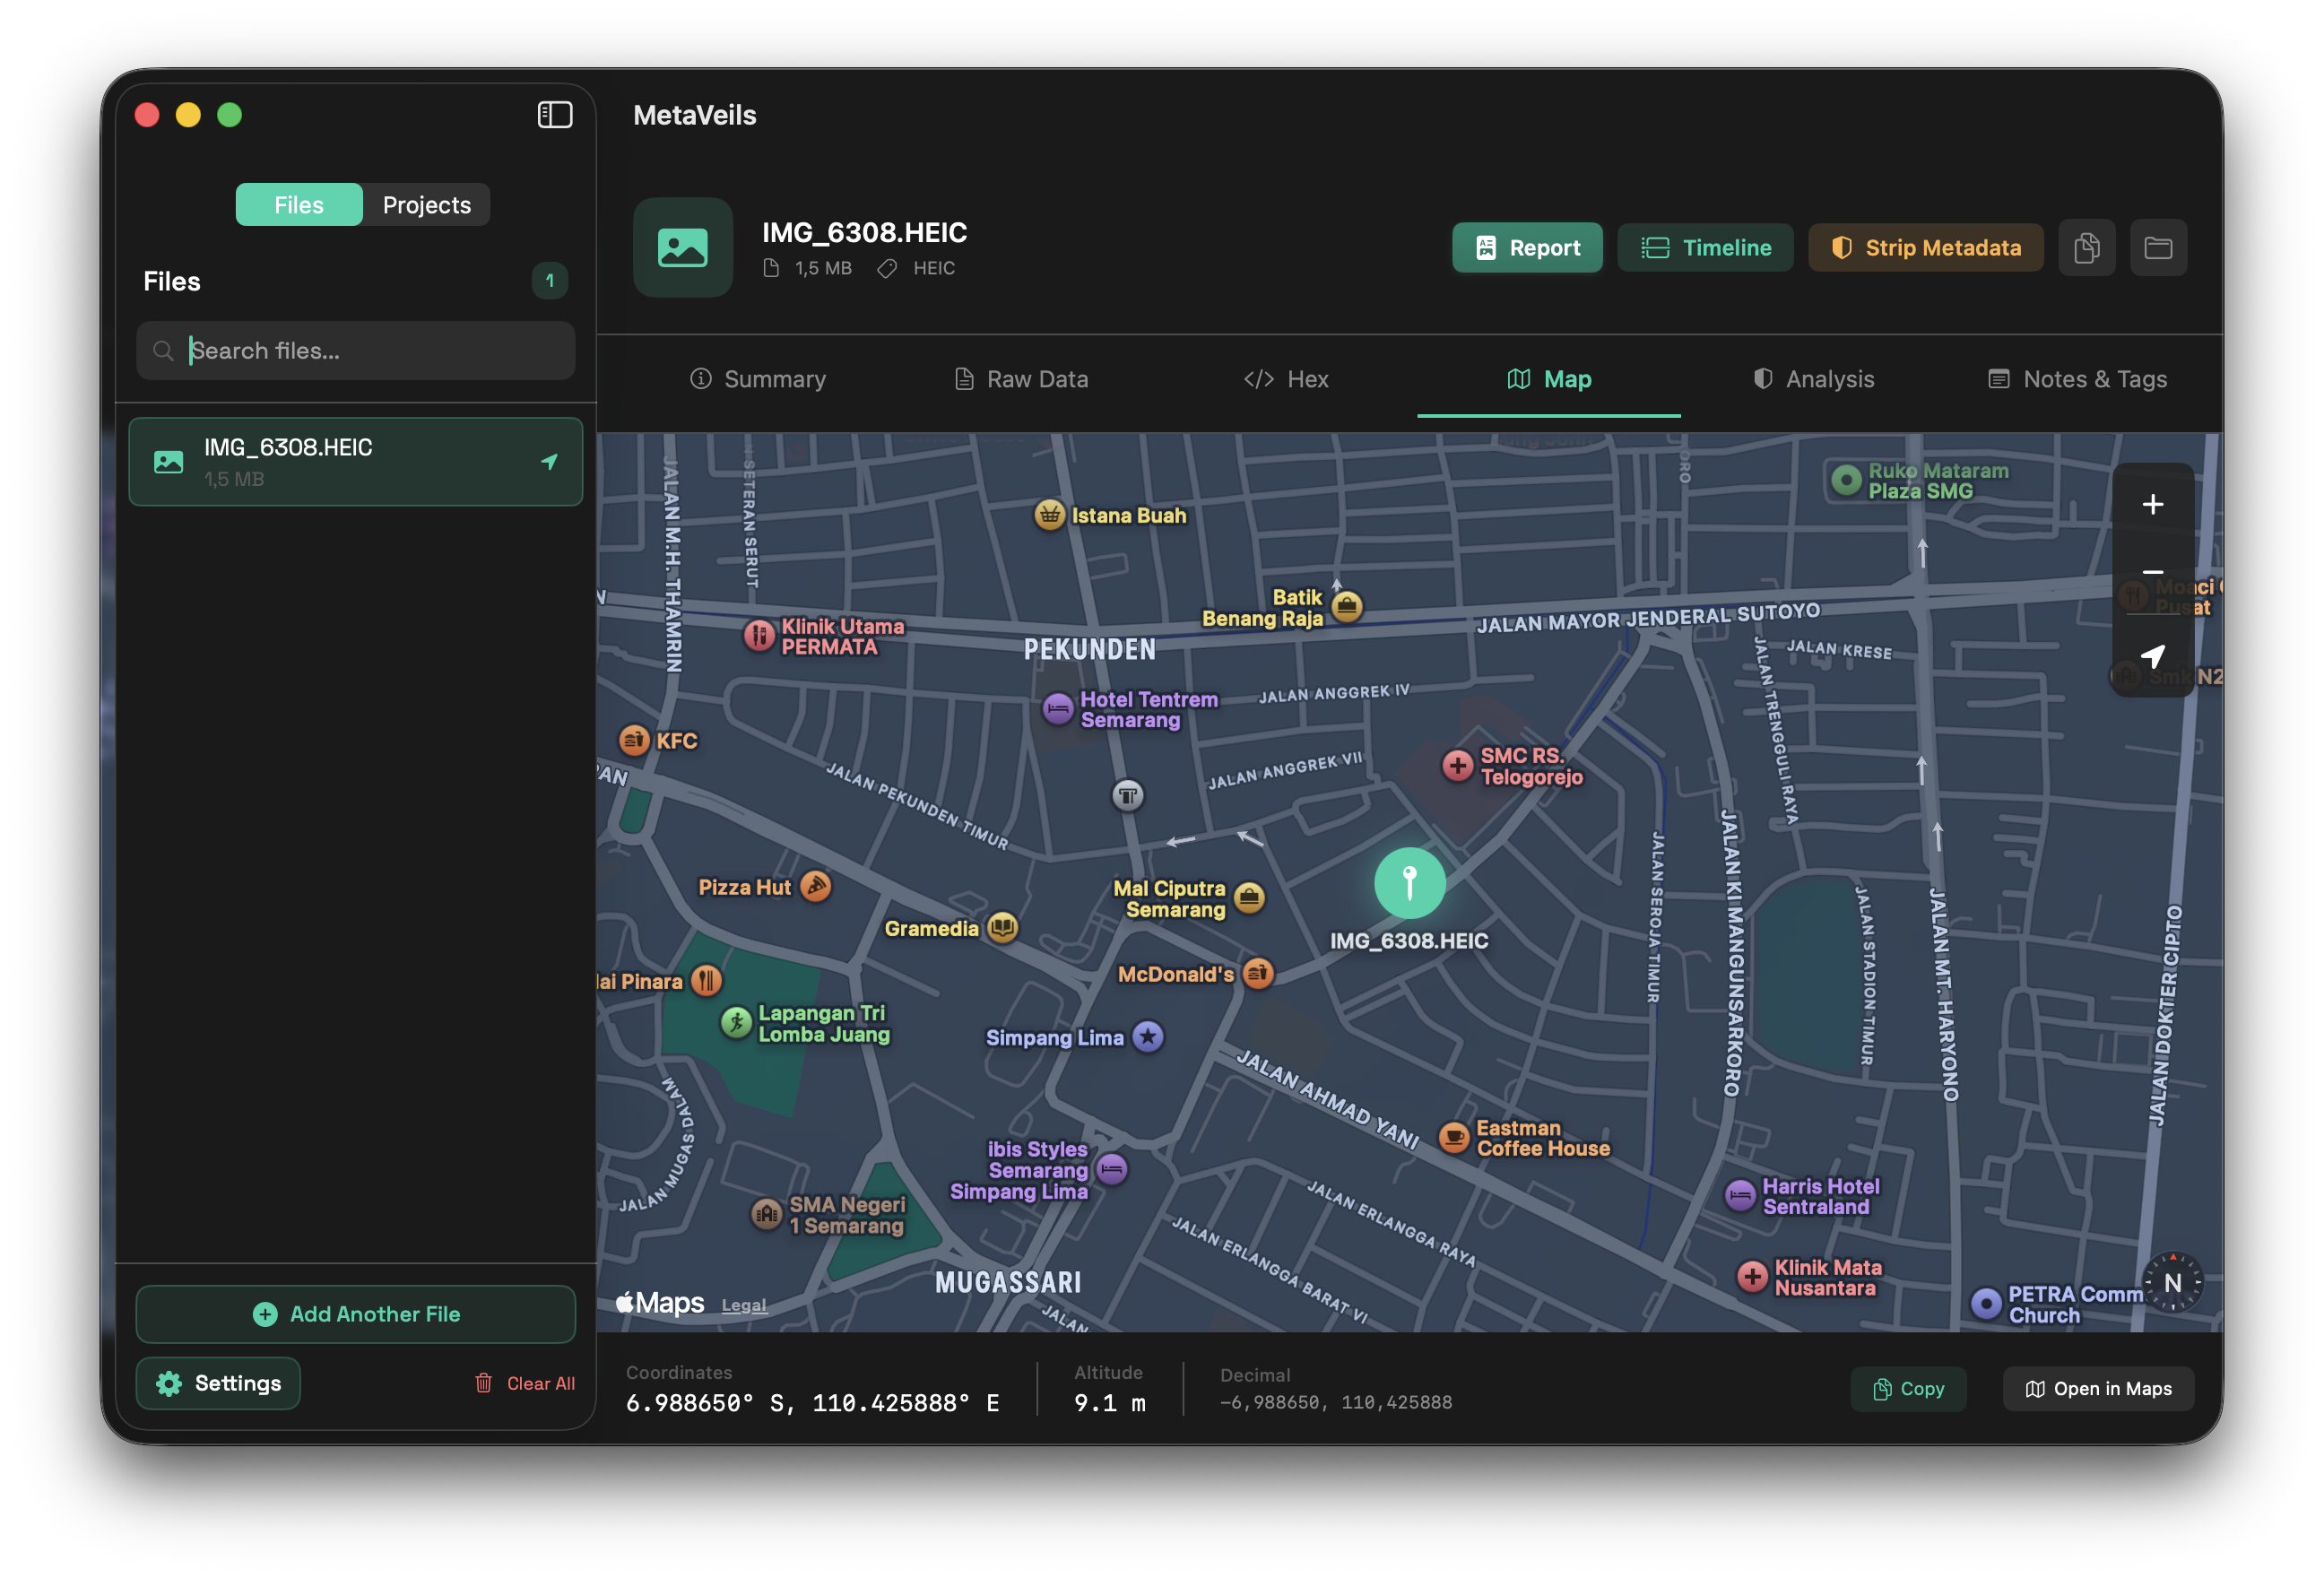Click the compass north indicator
Viewport: 2324px width, 1578px height.
2172,1282
